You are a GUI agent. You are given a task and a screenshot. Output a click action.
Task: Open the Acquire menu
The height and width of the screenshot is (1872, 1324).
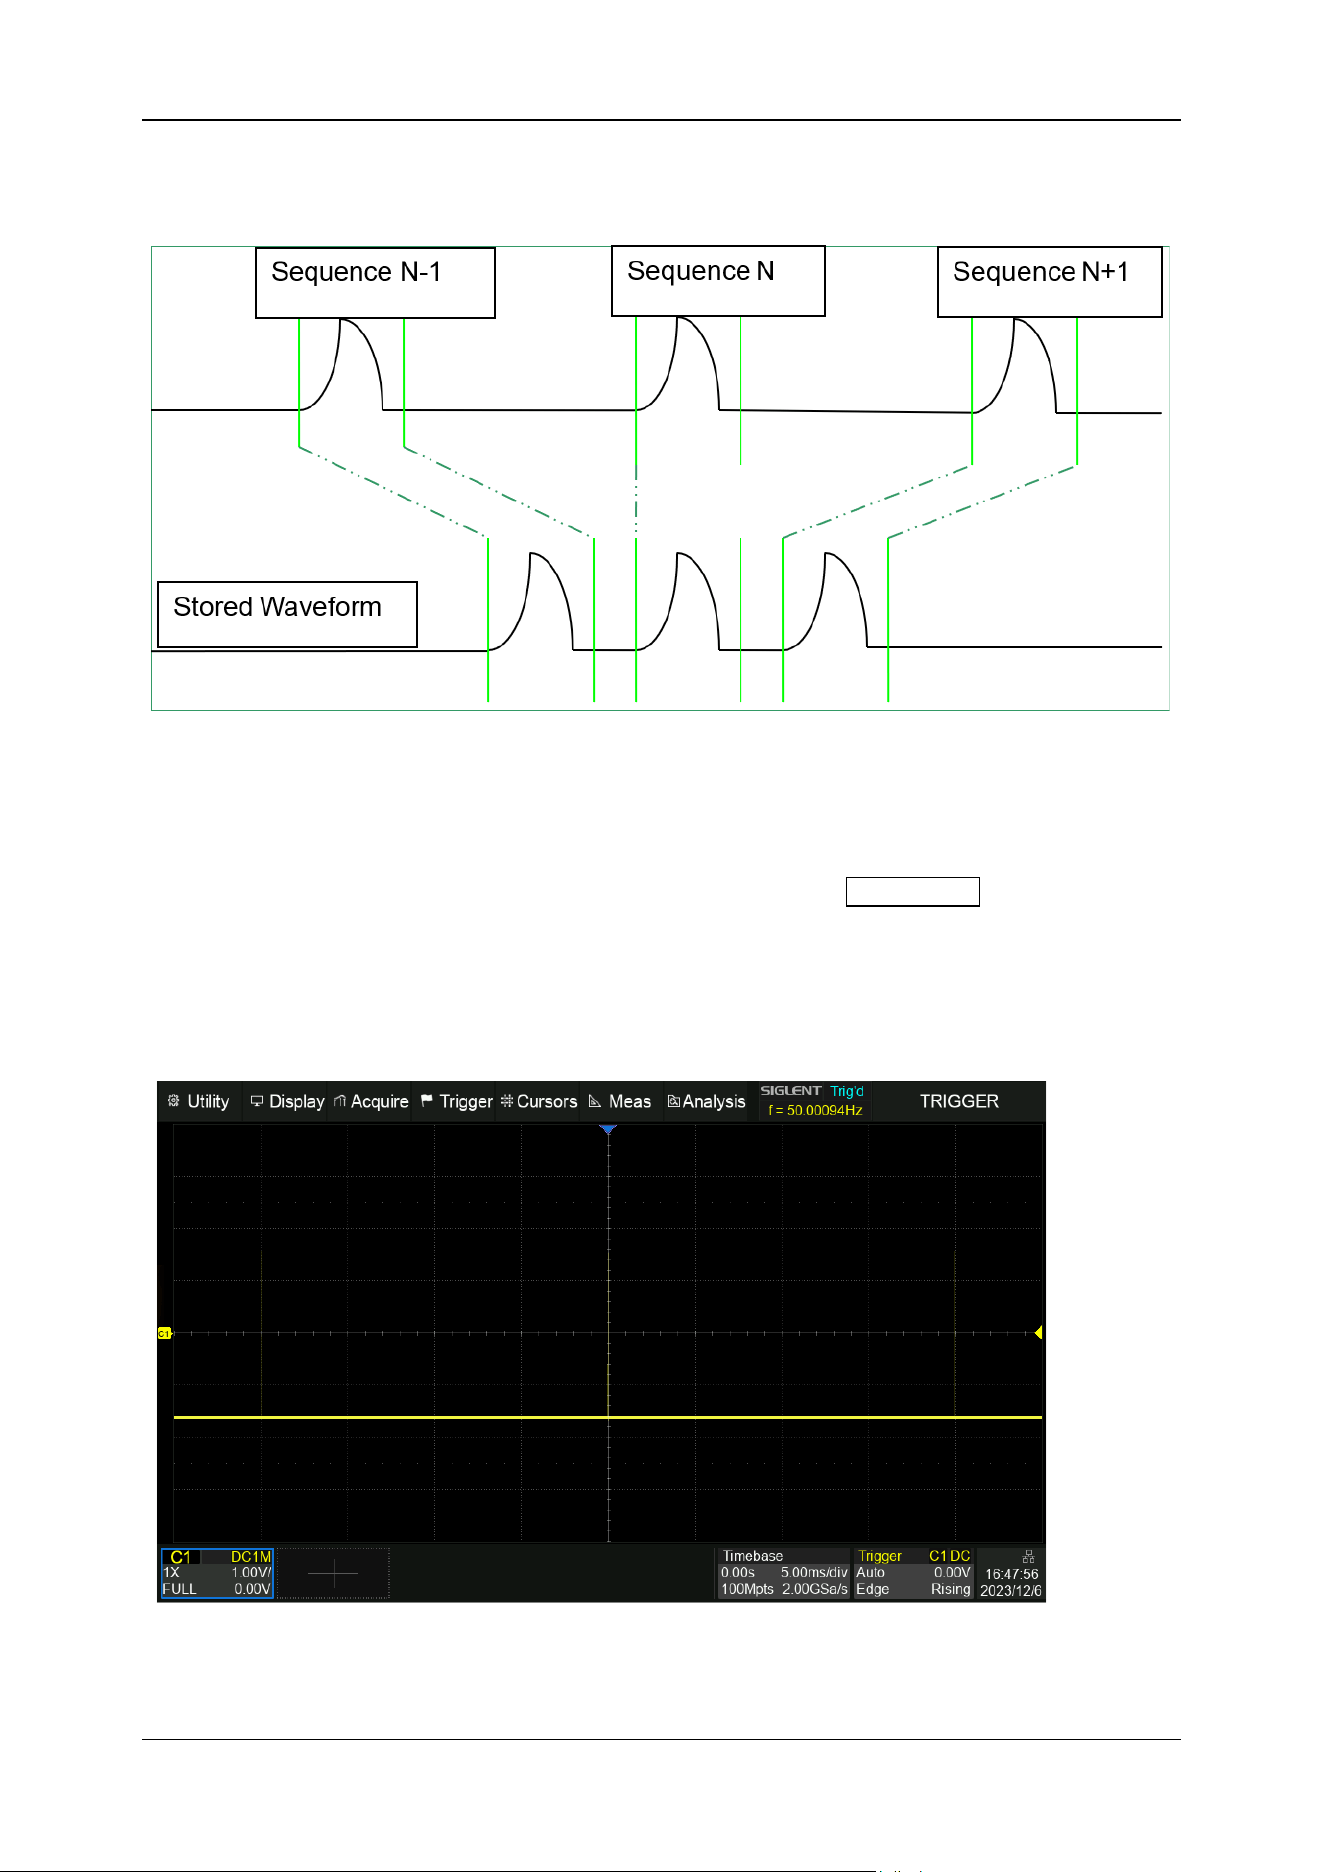tap(371, 1101)
